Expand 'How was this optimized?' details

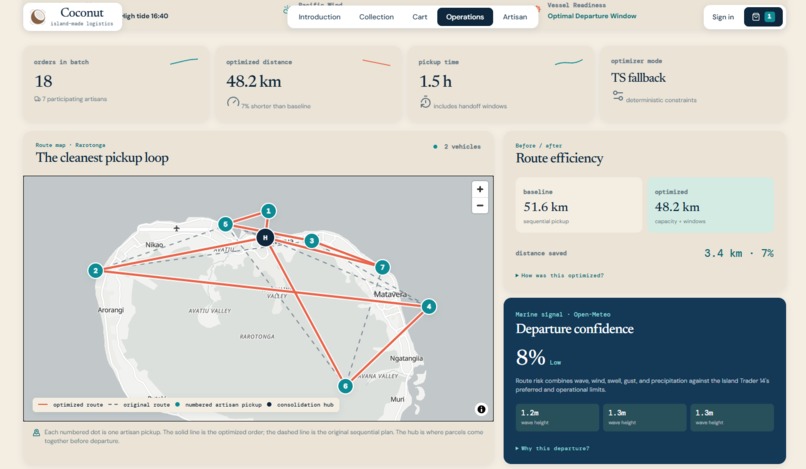[x=560, y=276]
